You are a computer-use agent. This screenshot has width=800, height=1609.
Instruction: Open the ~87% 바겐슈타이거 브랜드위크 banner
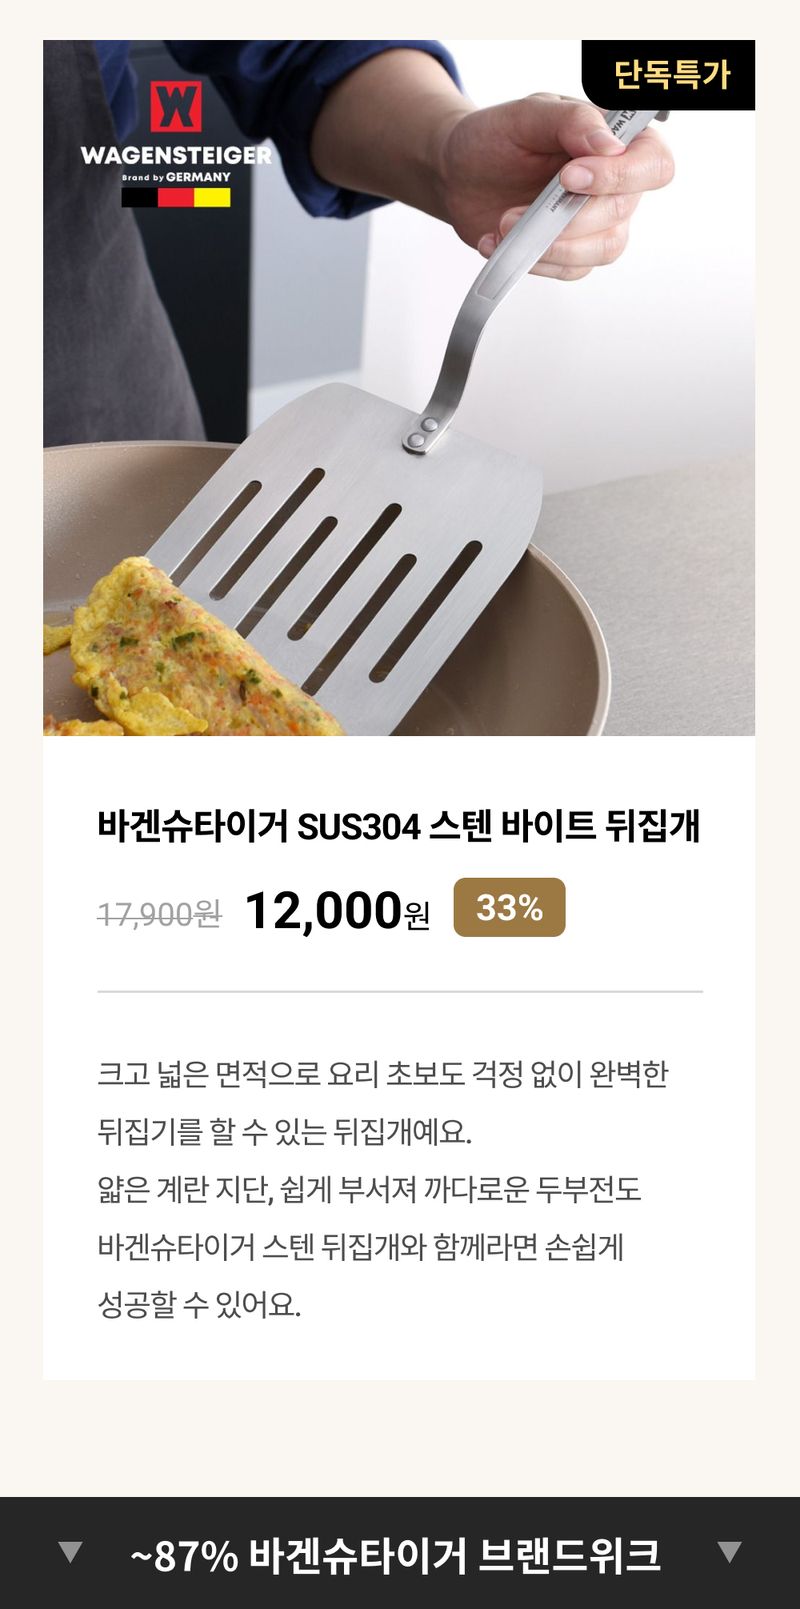(396, 1555)
